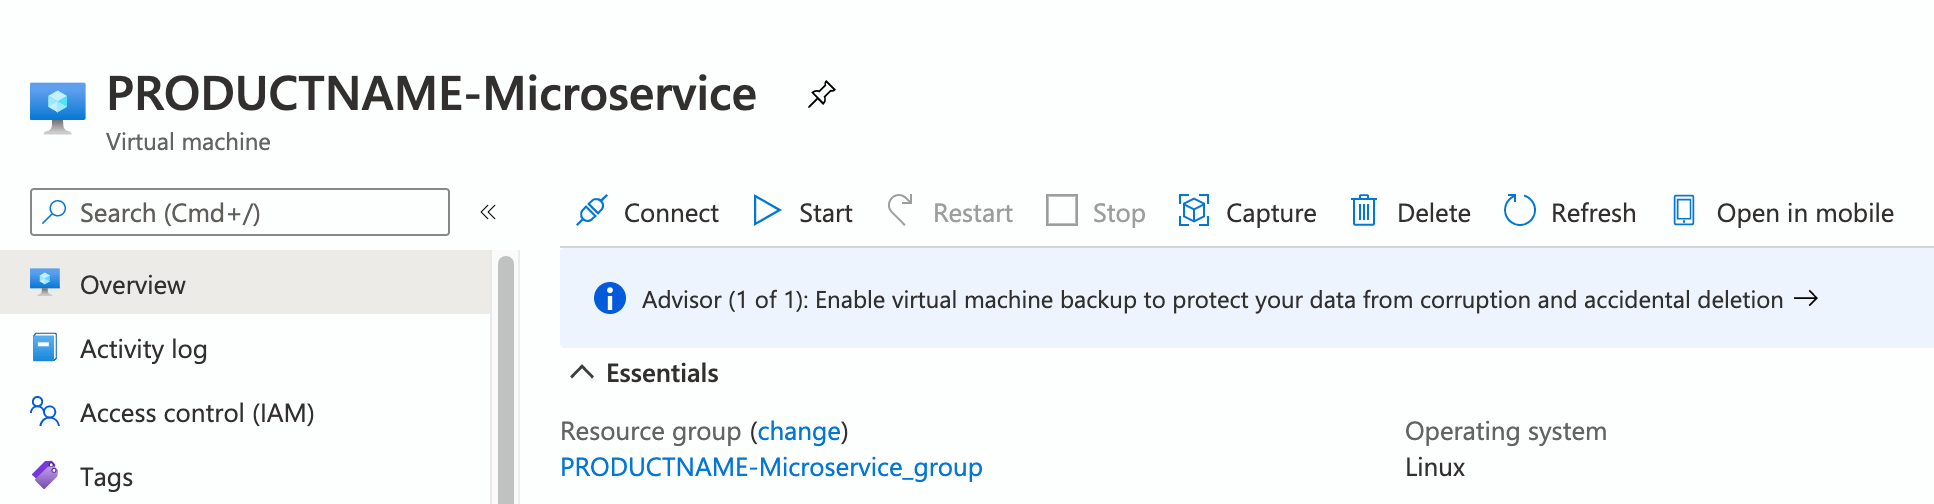This screenshot has height=504, width=1934.
Task: Open the Tags menu item
Action: (106, 477)
